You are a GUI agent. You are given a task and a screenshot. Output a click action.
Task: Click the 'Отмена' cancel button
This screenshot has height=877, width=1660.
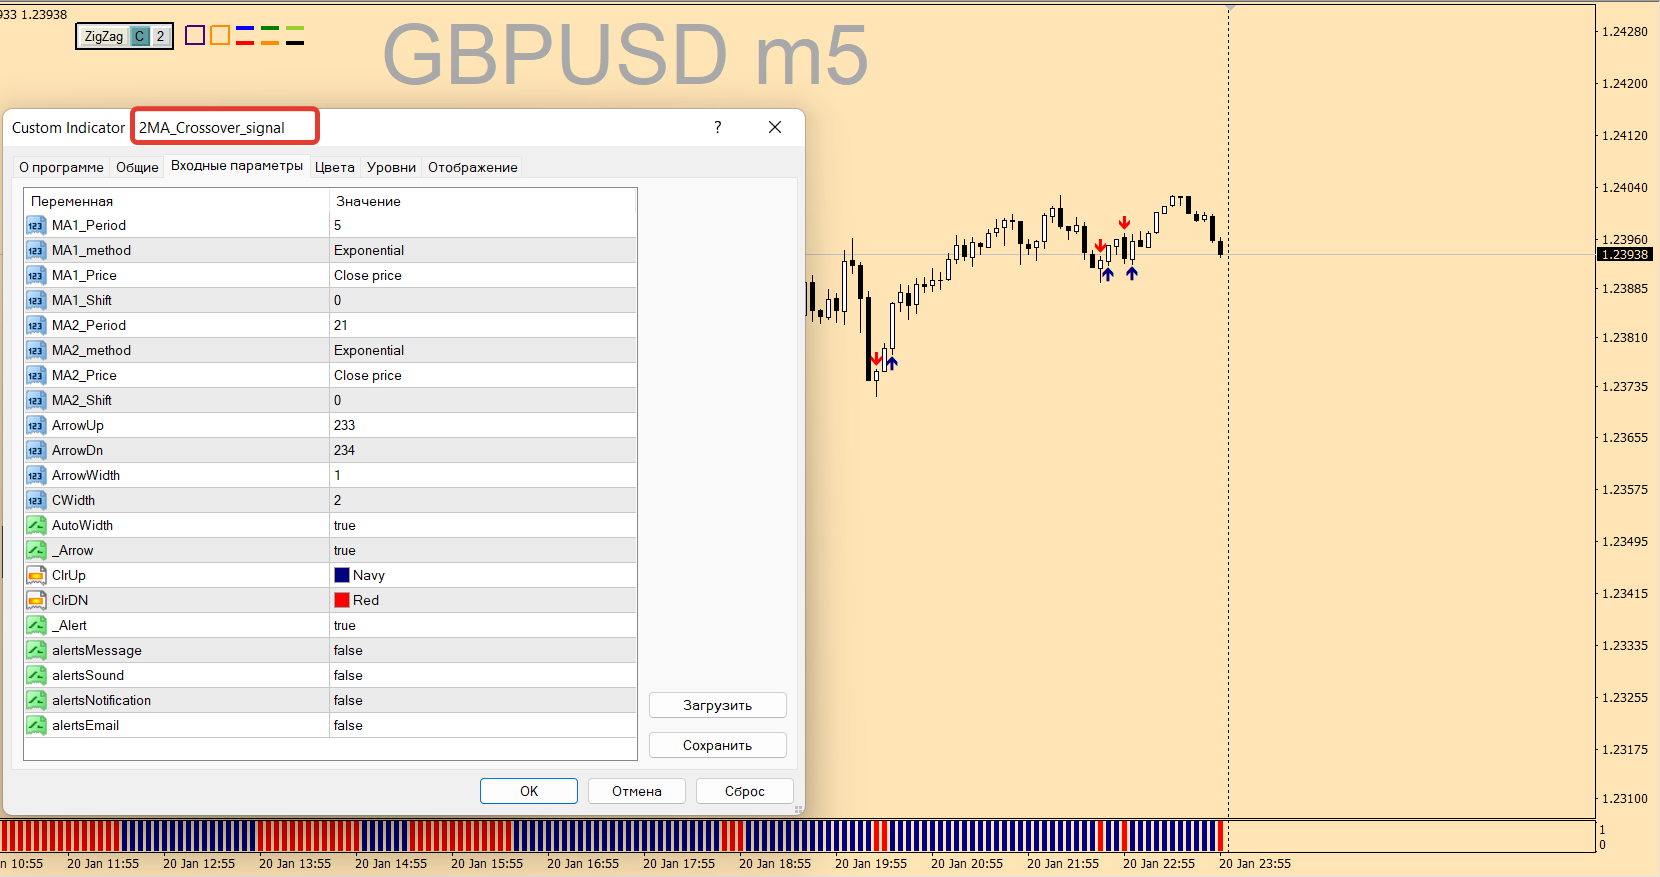637,791
